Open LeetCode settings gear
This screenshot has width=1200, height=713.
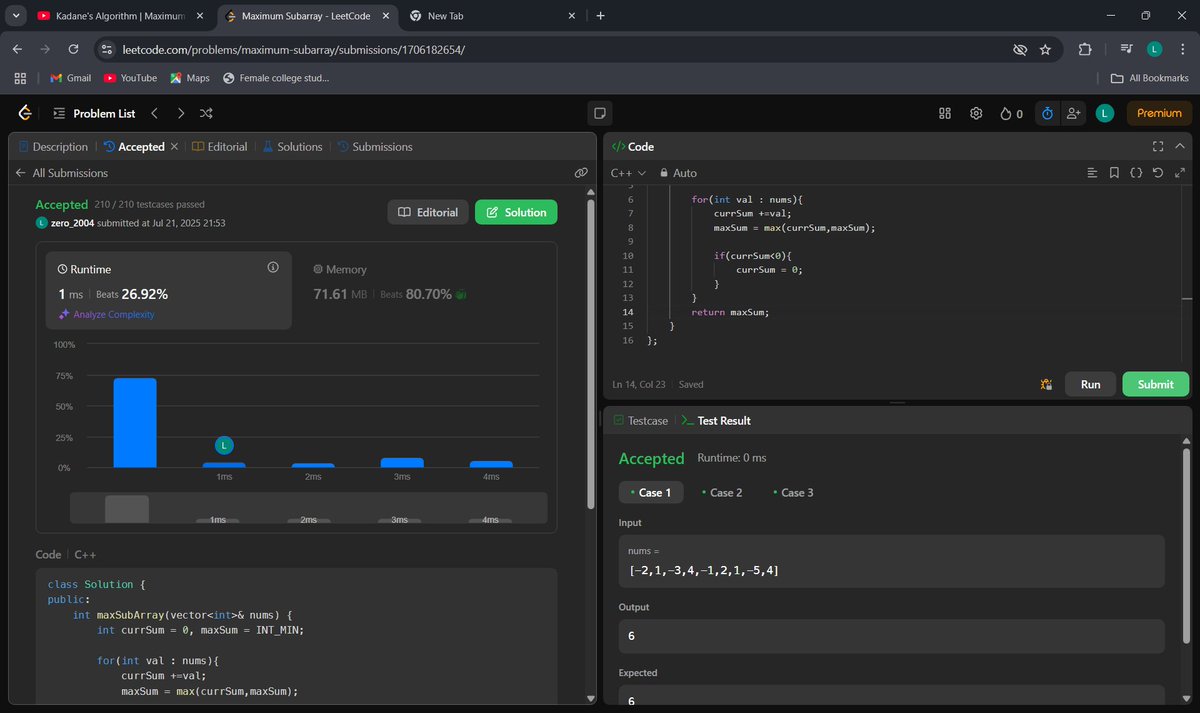click(x=976, y=113)
